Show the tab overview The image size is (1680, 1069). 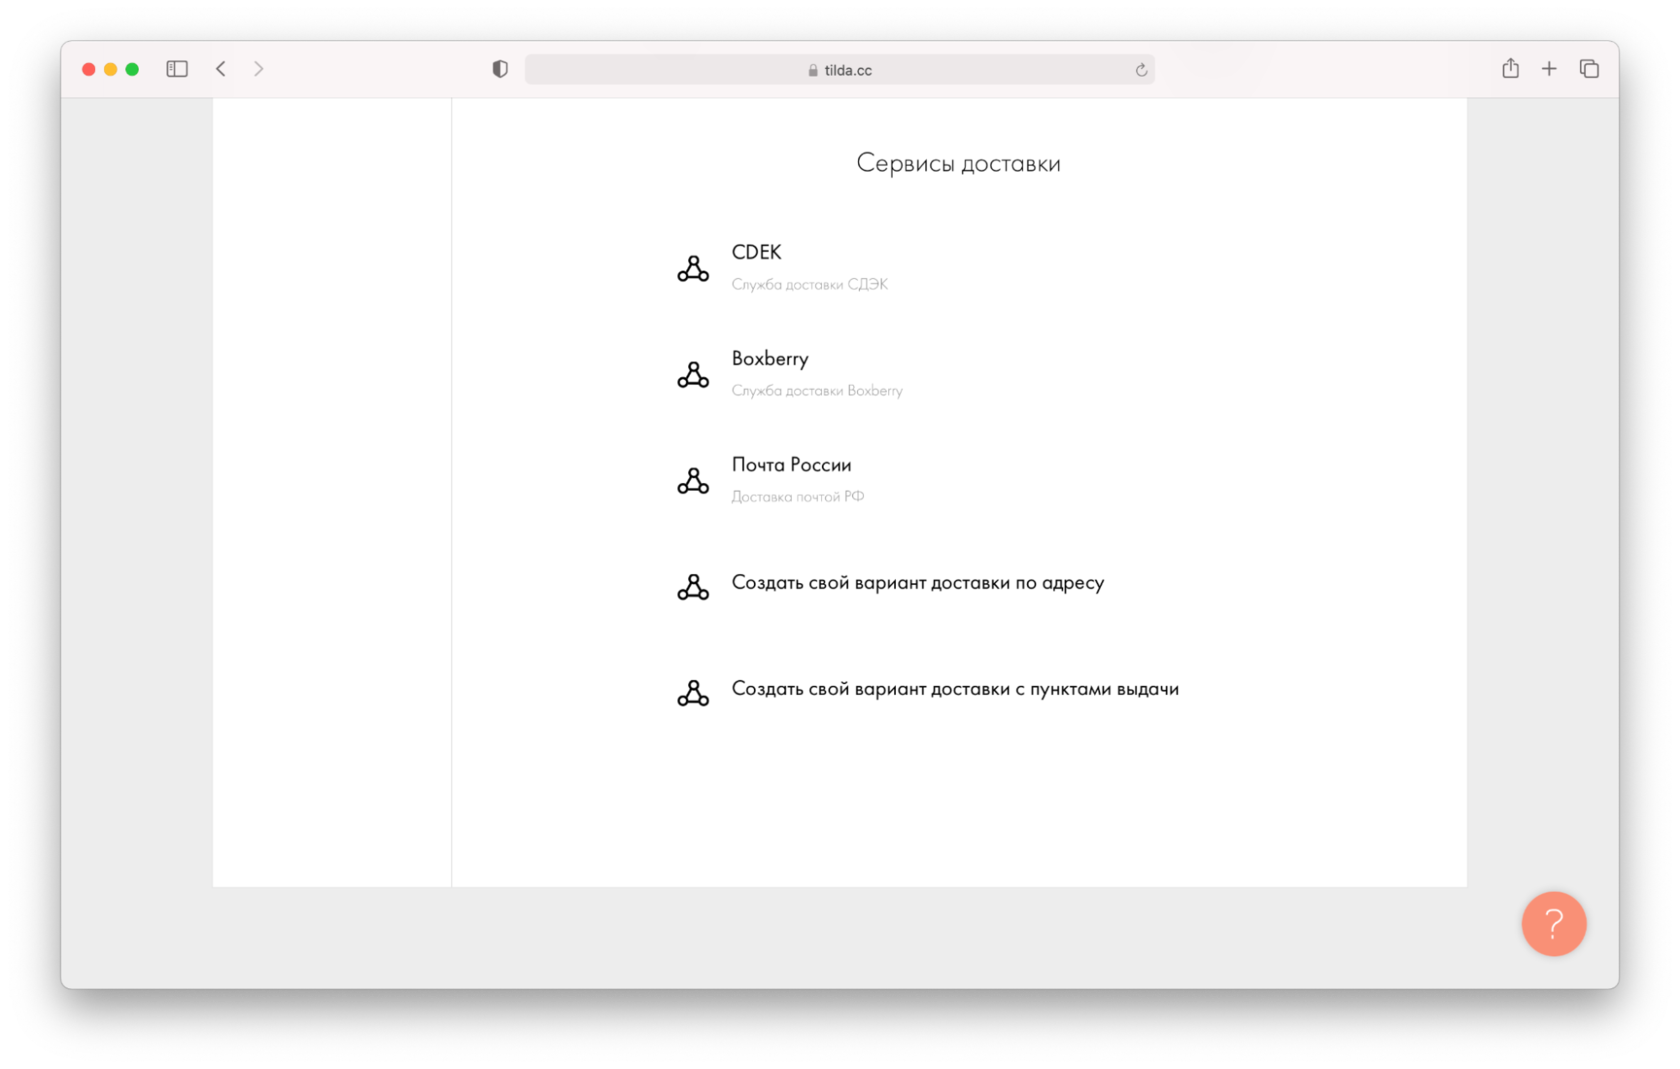click(1589, 69)
